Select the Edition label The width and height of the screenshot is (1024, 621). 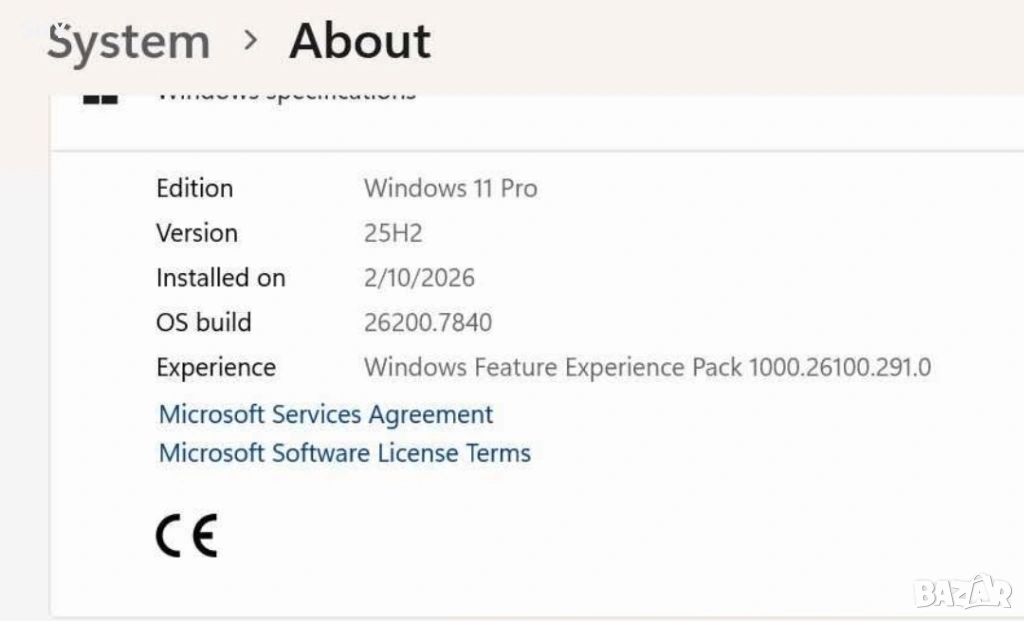pos(194,188)
